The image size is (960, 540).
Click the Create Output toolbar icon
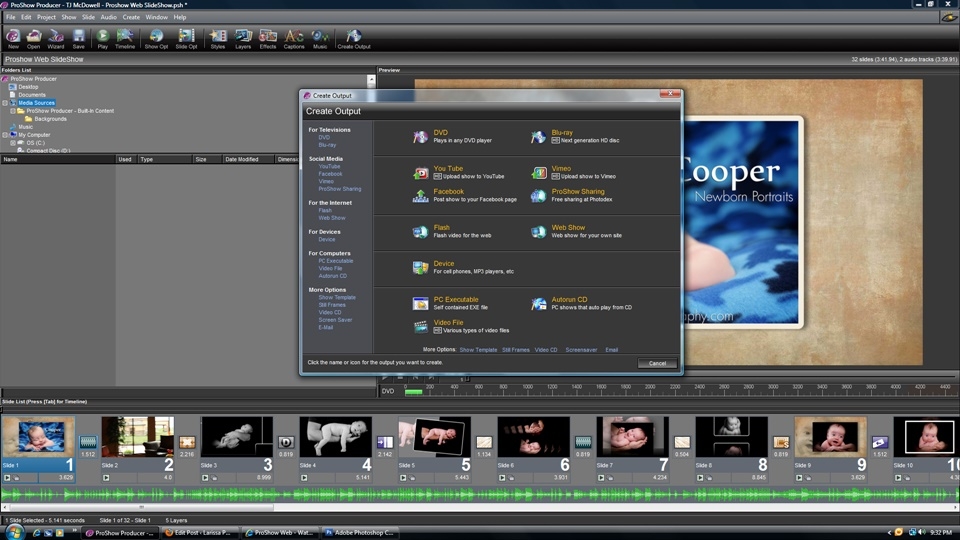[x=354, y=38]
